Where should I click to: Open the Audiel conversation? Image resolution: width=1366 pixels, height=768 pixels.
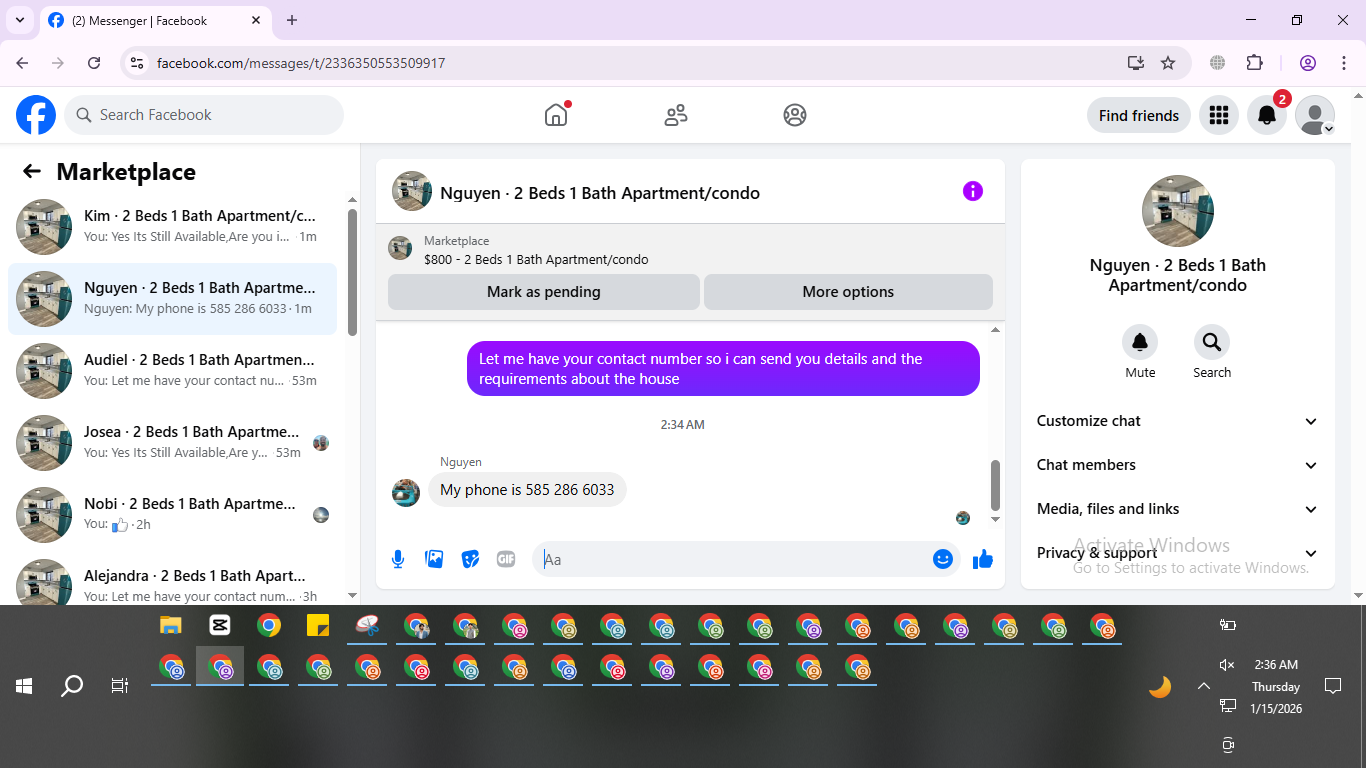pyautogui.click(x=172, y=370)
